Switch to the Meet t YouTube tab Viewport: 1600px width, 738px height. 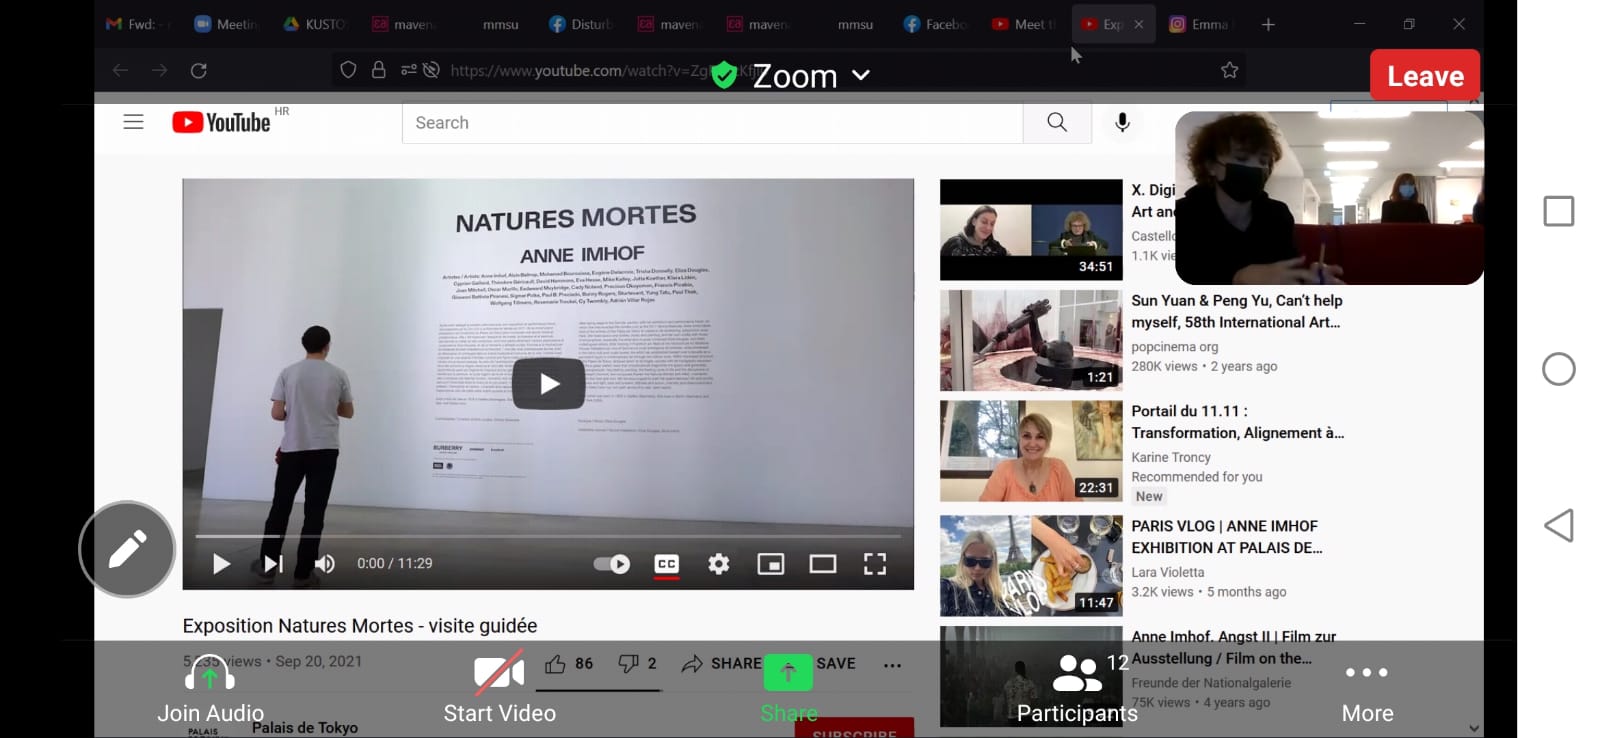pos(1024,24)
